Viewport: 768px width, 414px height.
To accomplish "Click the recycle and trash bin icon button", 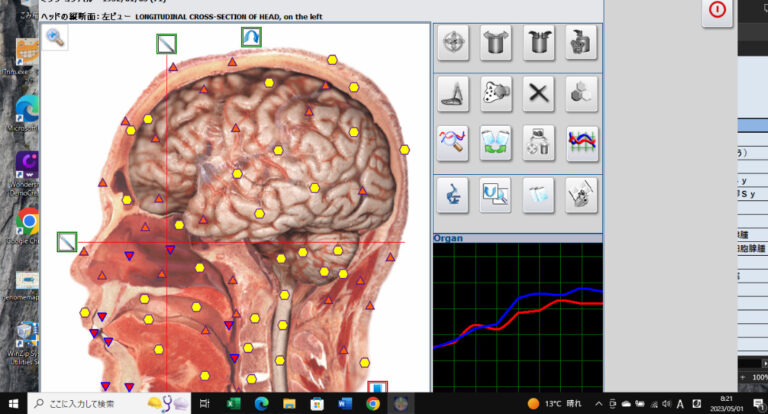I will (539, 144).
